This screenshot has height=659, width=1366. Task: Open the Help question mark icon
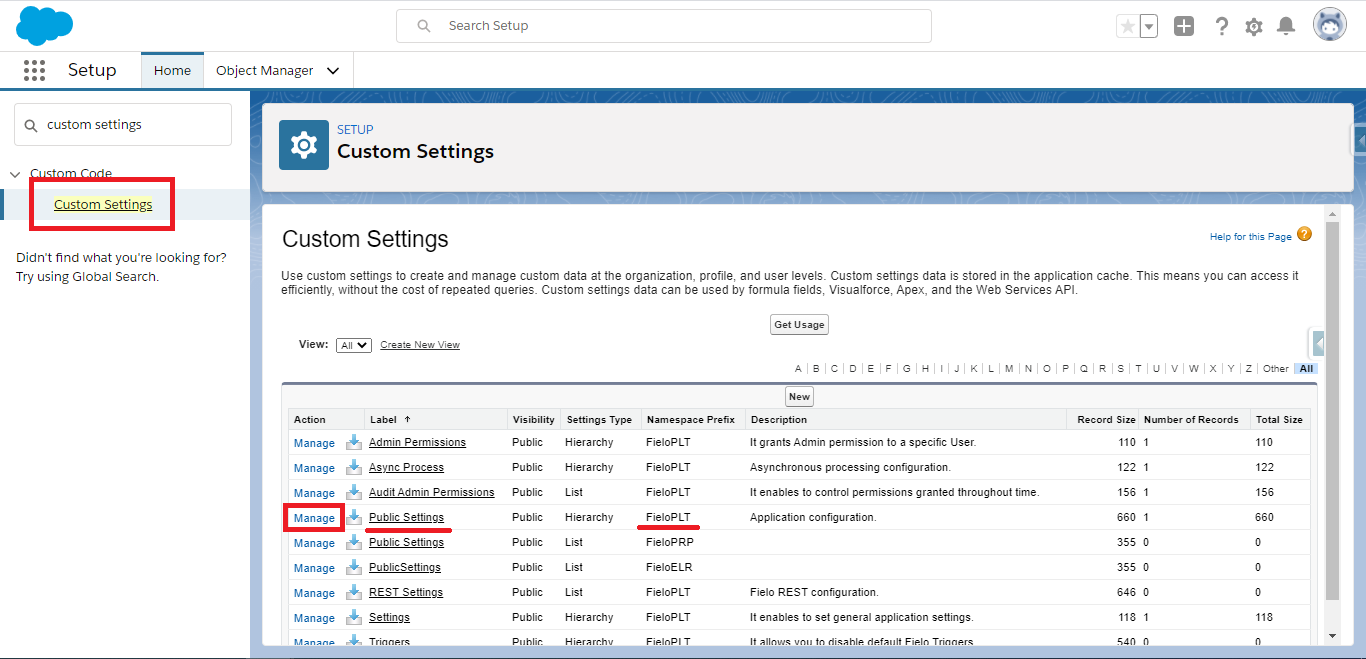1221,27
